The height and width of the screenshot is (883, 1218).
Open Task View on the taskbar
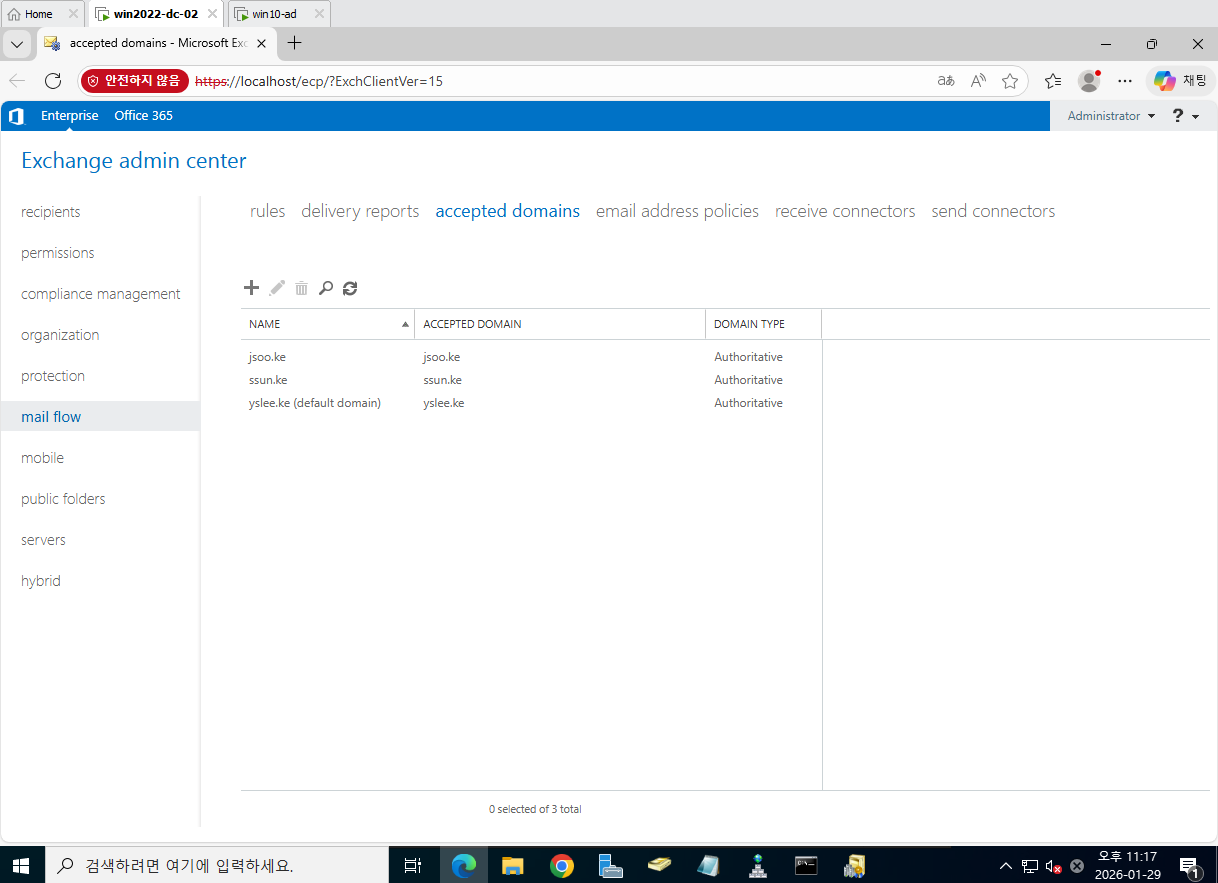pyautogui.click(x=412, y=866)
